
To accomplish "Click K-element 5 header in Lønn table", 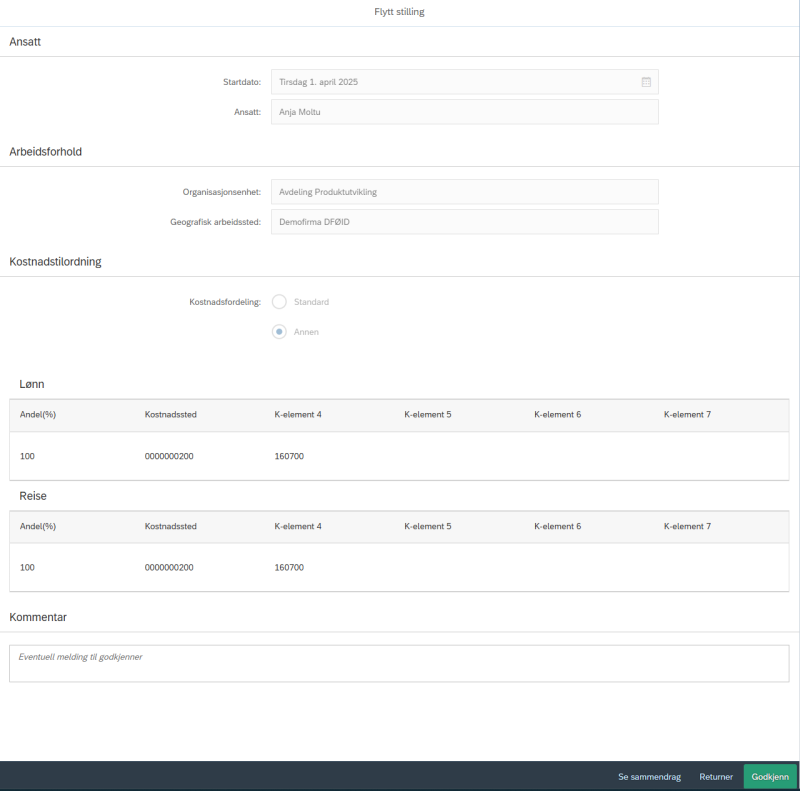I will click(x=428, y=414).
